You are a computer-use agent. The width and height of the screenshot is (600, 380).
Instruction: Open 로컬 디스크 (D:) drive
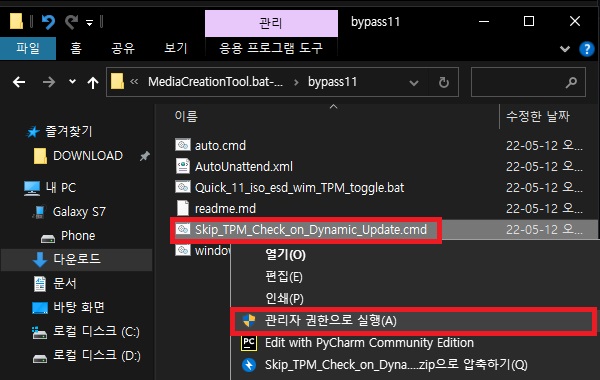[x=96, y=355]
